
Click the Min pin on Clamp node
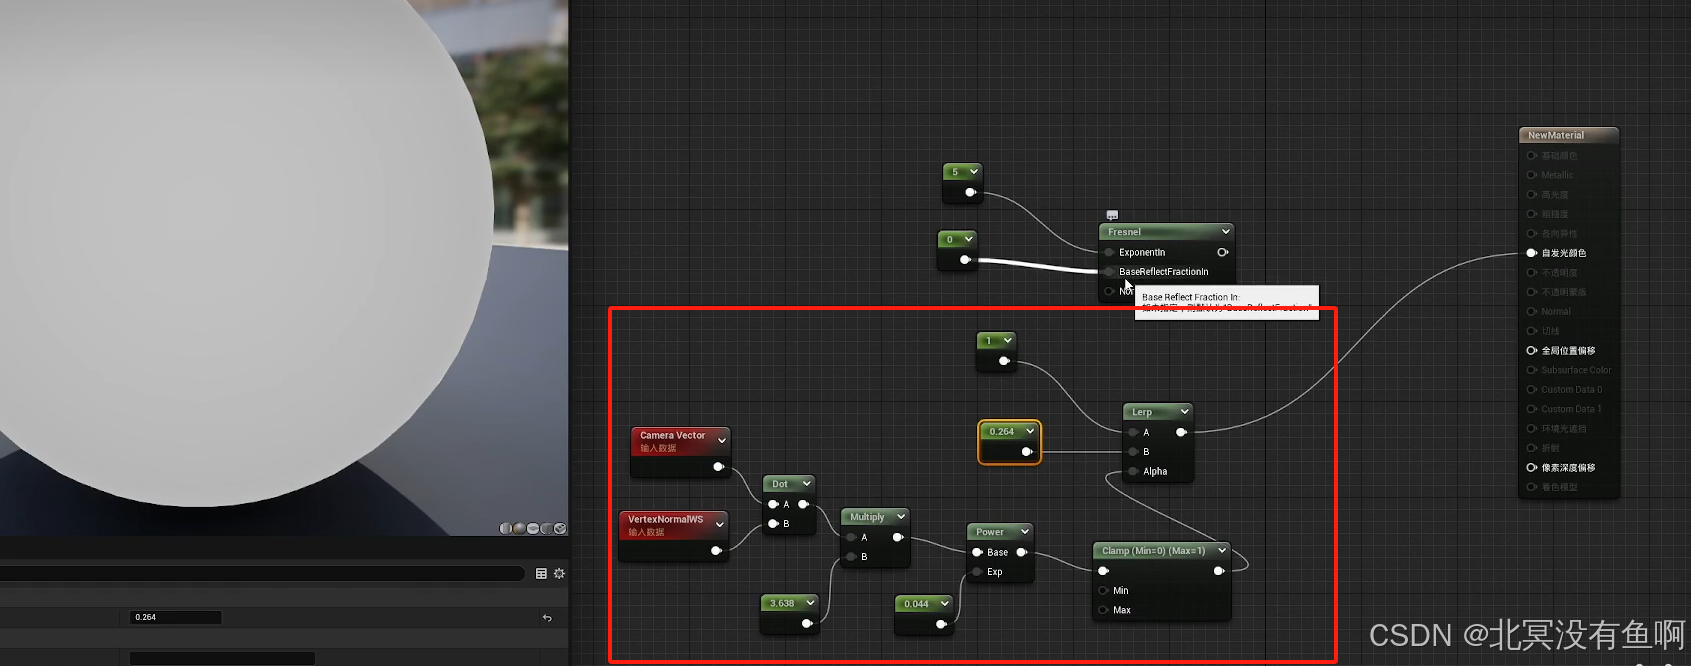pos(1103,591)
